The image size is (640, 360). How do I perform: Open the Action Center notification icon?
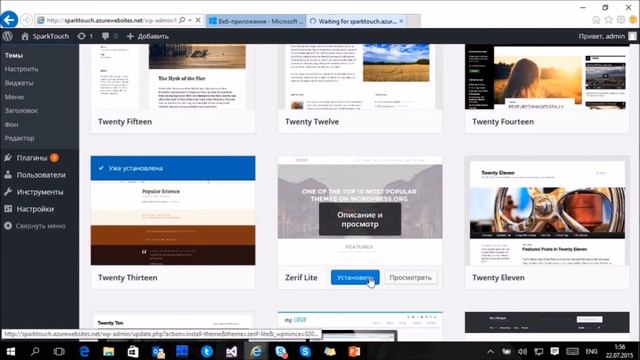click(x=554, y=351)
